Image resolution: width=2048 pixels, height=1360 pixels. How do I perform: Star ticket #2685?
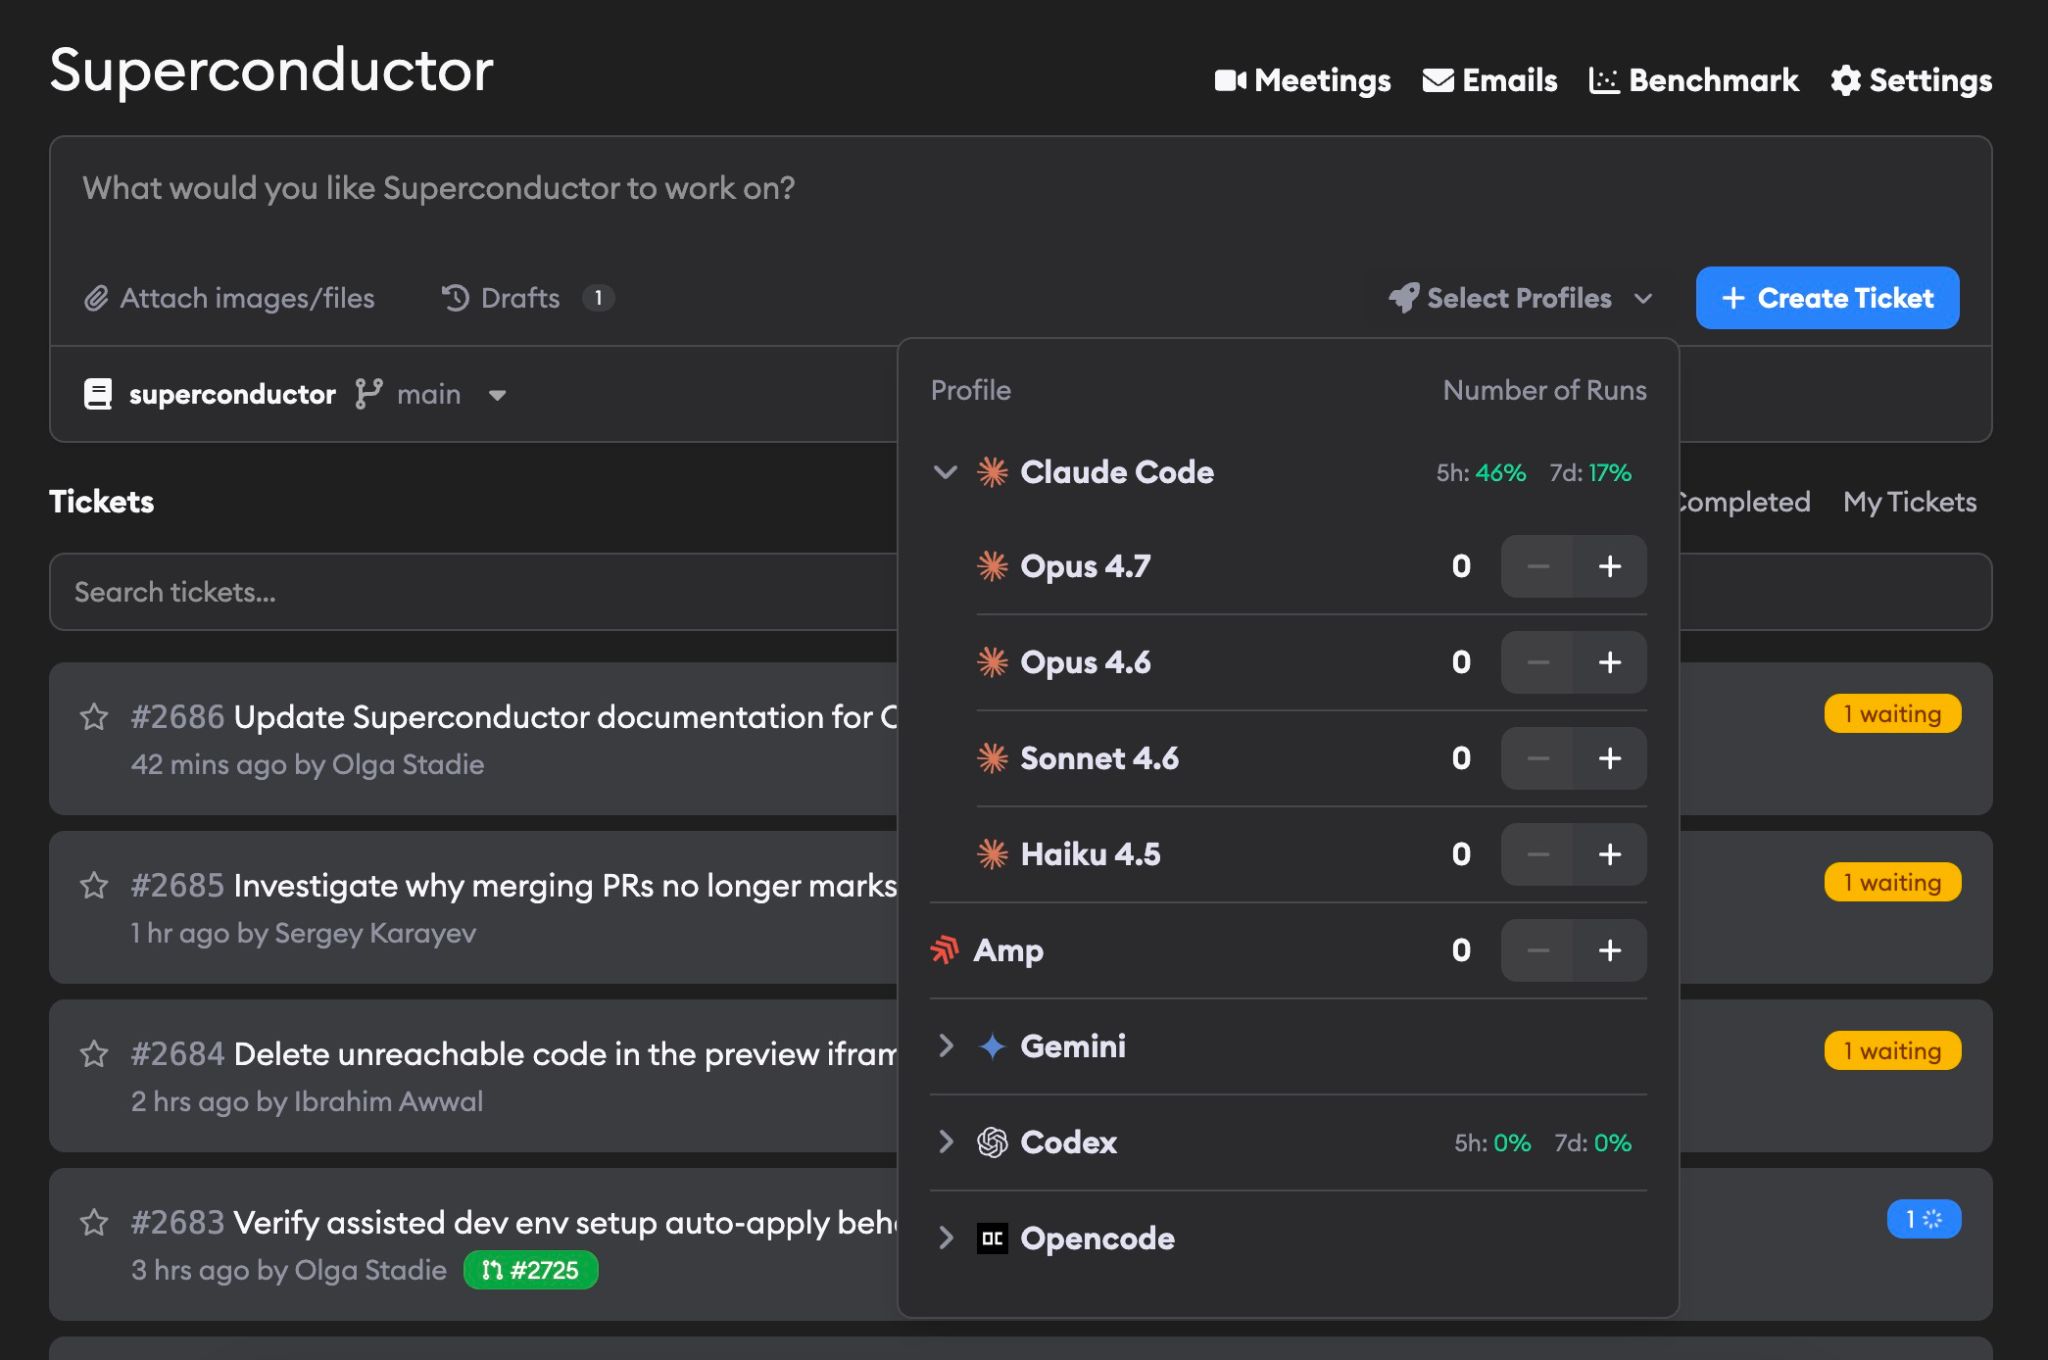pyautogui.click(x=94, y=885)
